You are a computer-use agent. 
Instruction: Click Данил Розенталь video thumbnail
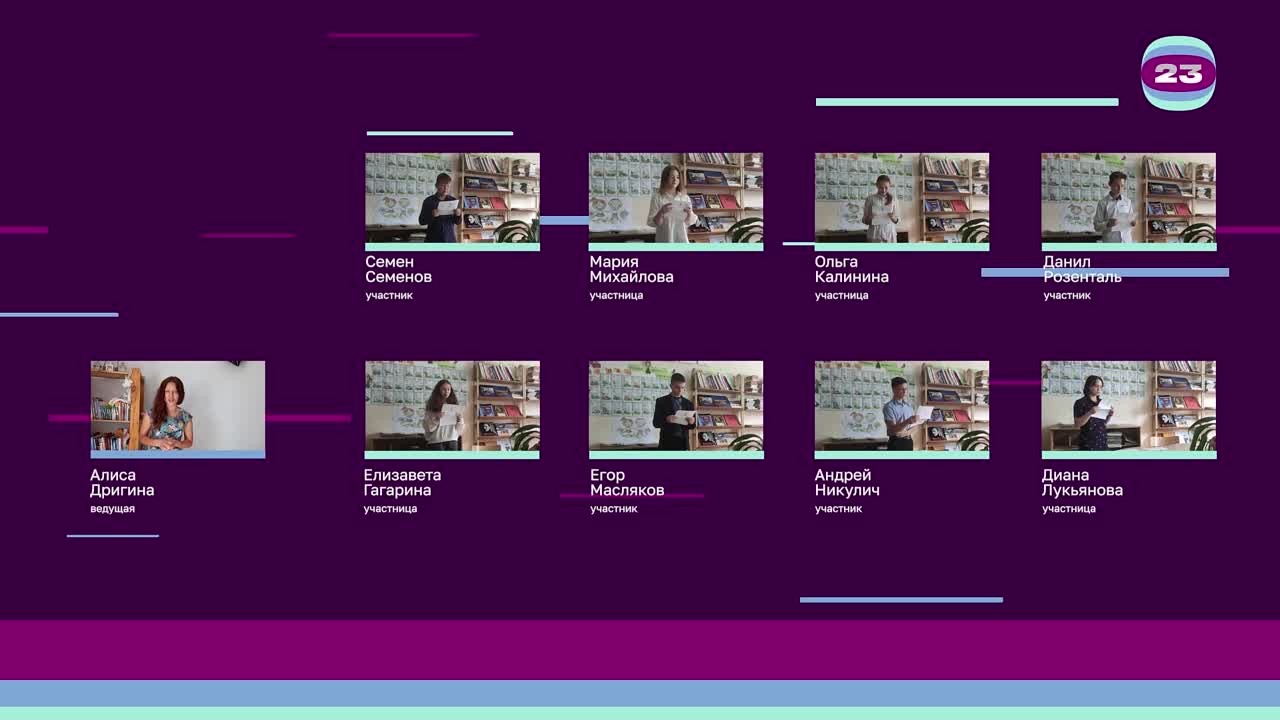(1128, 198)
